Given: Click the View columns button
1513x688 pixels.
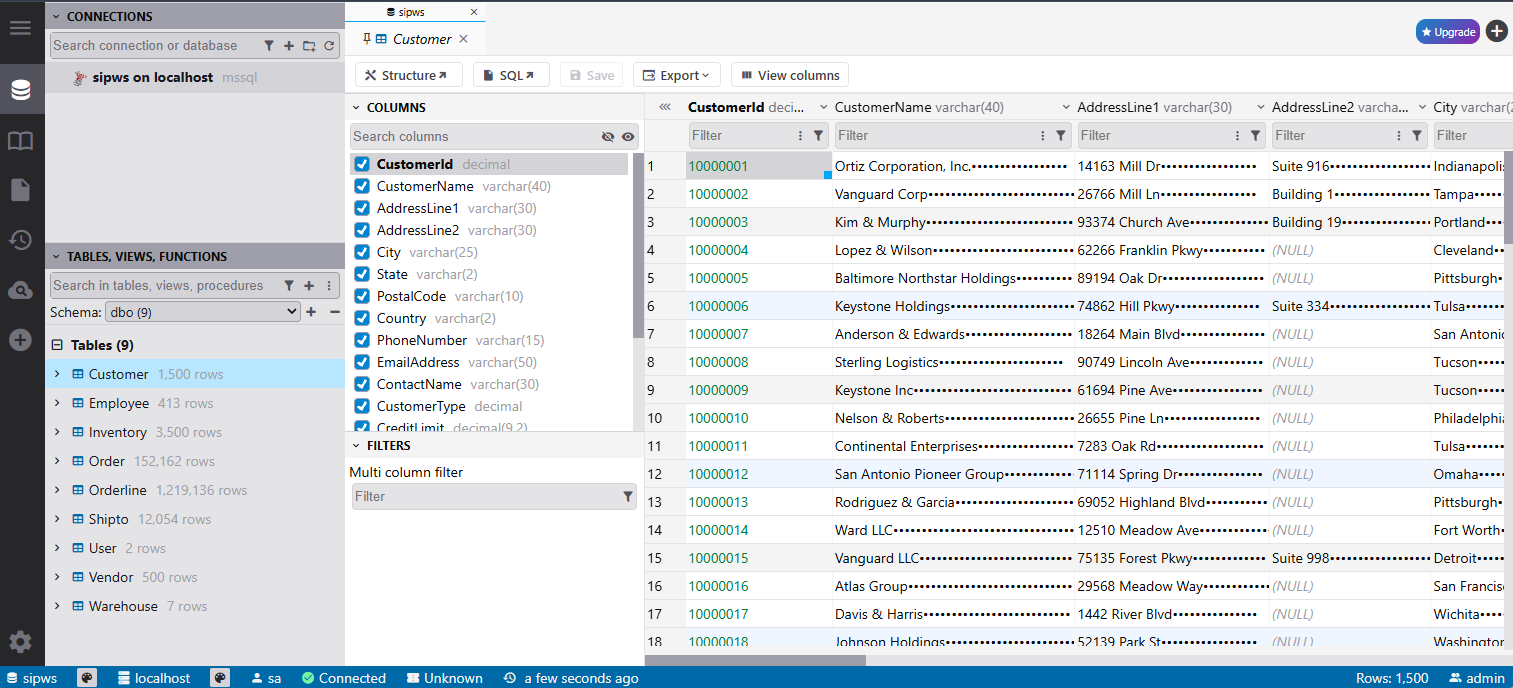Looking at the screenshot, I should click(790, 75).
